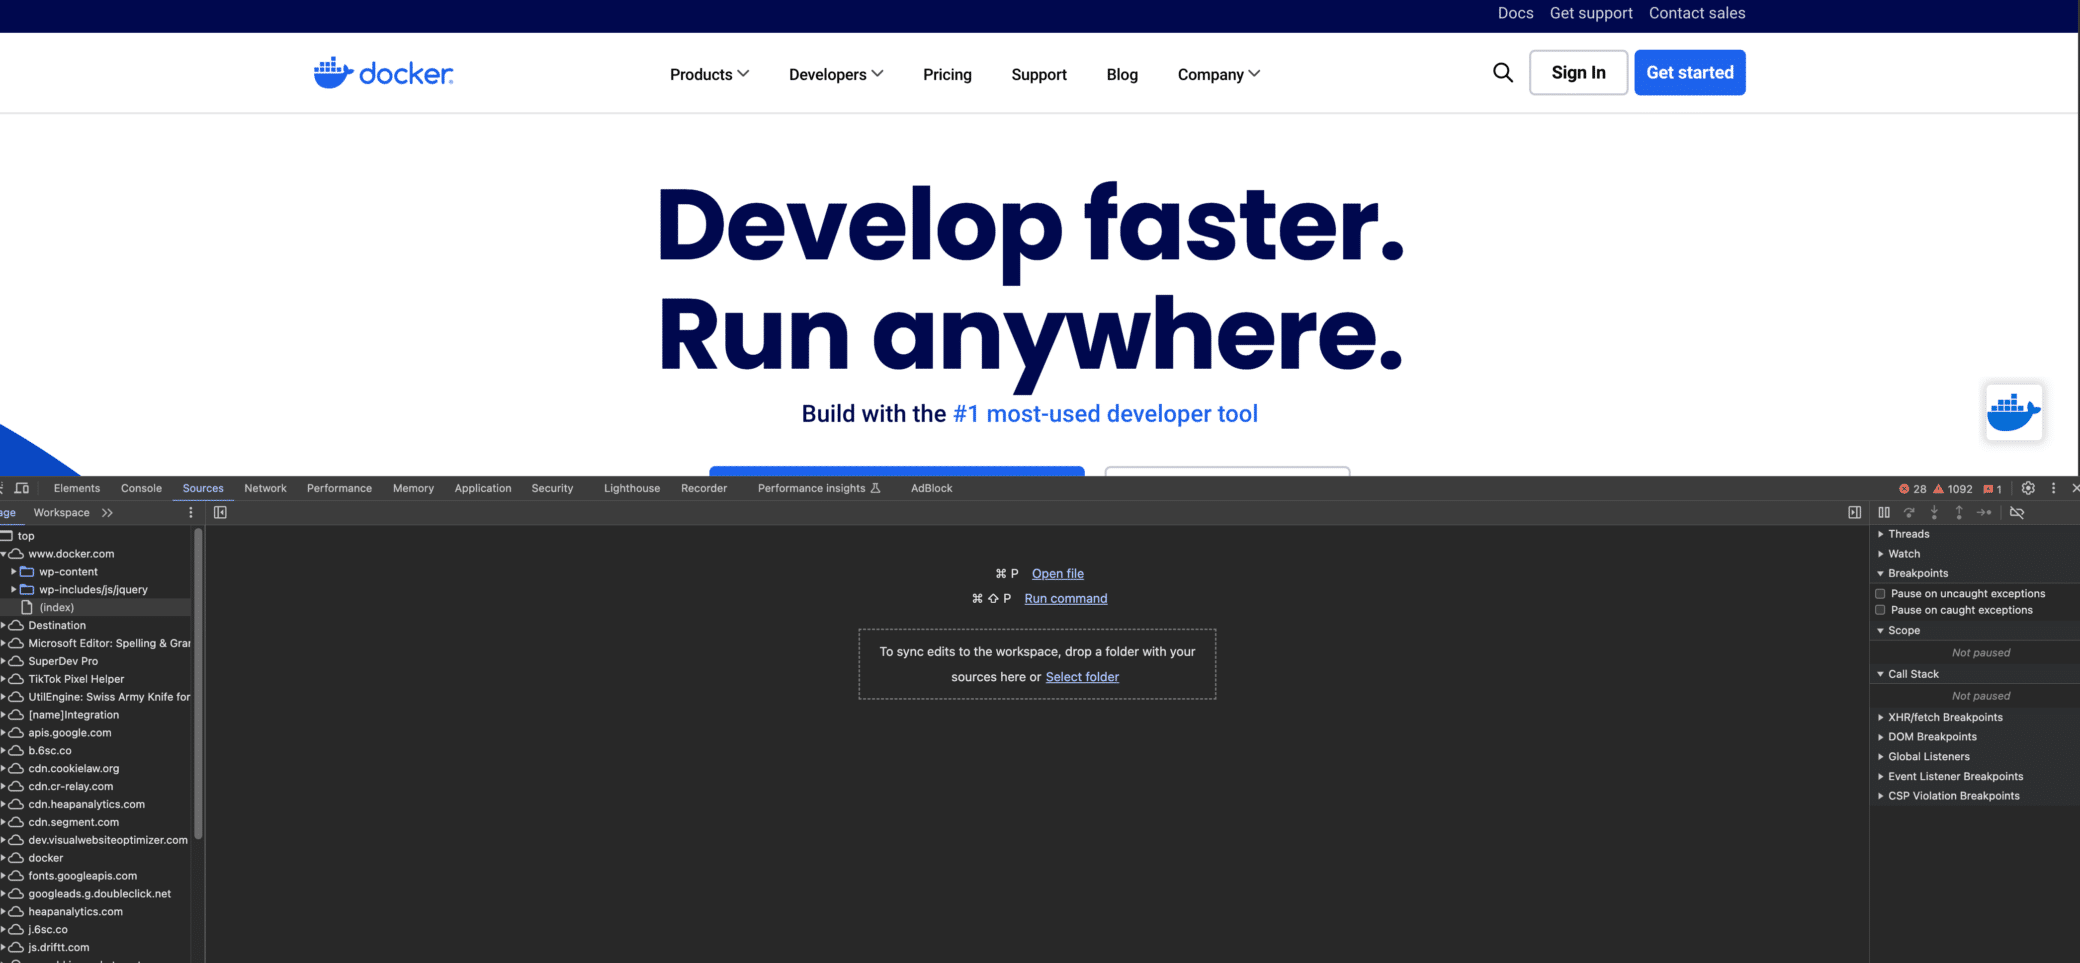Open the AdBlock DevTools tab
This screenshot has height=963, width=2080.
pyautogui.click(x=931, y=488)
